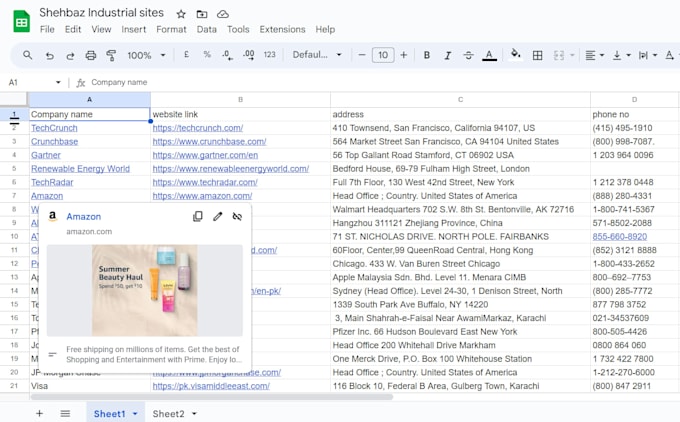Open the TechCrunch company link
The image size is (680, 422).
(54, 128)
